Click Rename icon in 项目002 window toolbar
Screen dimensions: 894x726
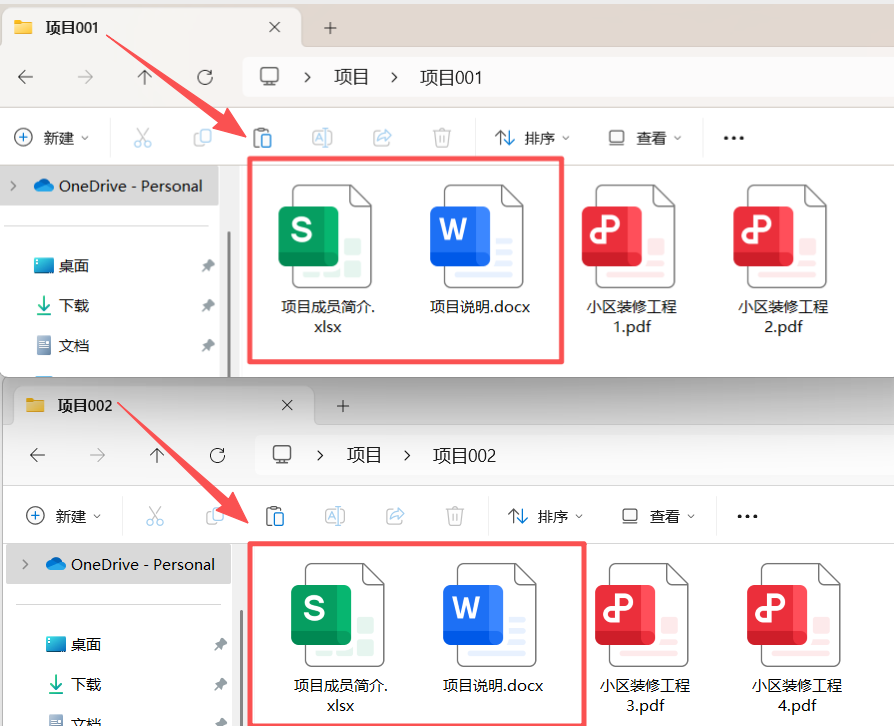point(335,516)
